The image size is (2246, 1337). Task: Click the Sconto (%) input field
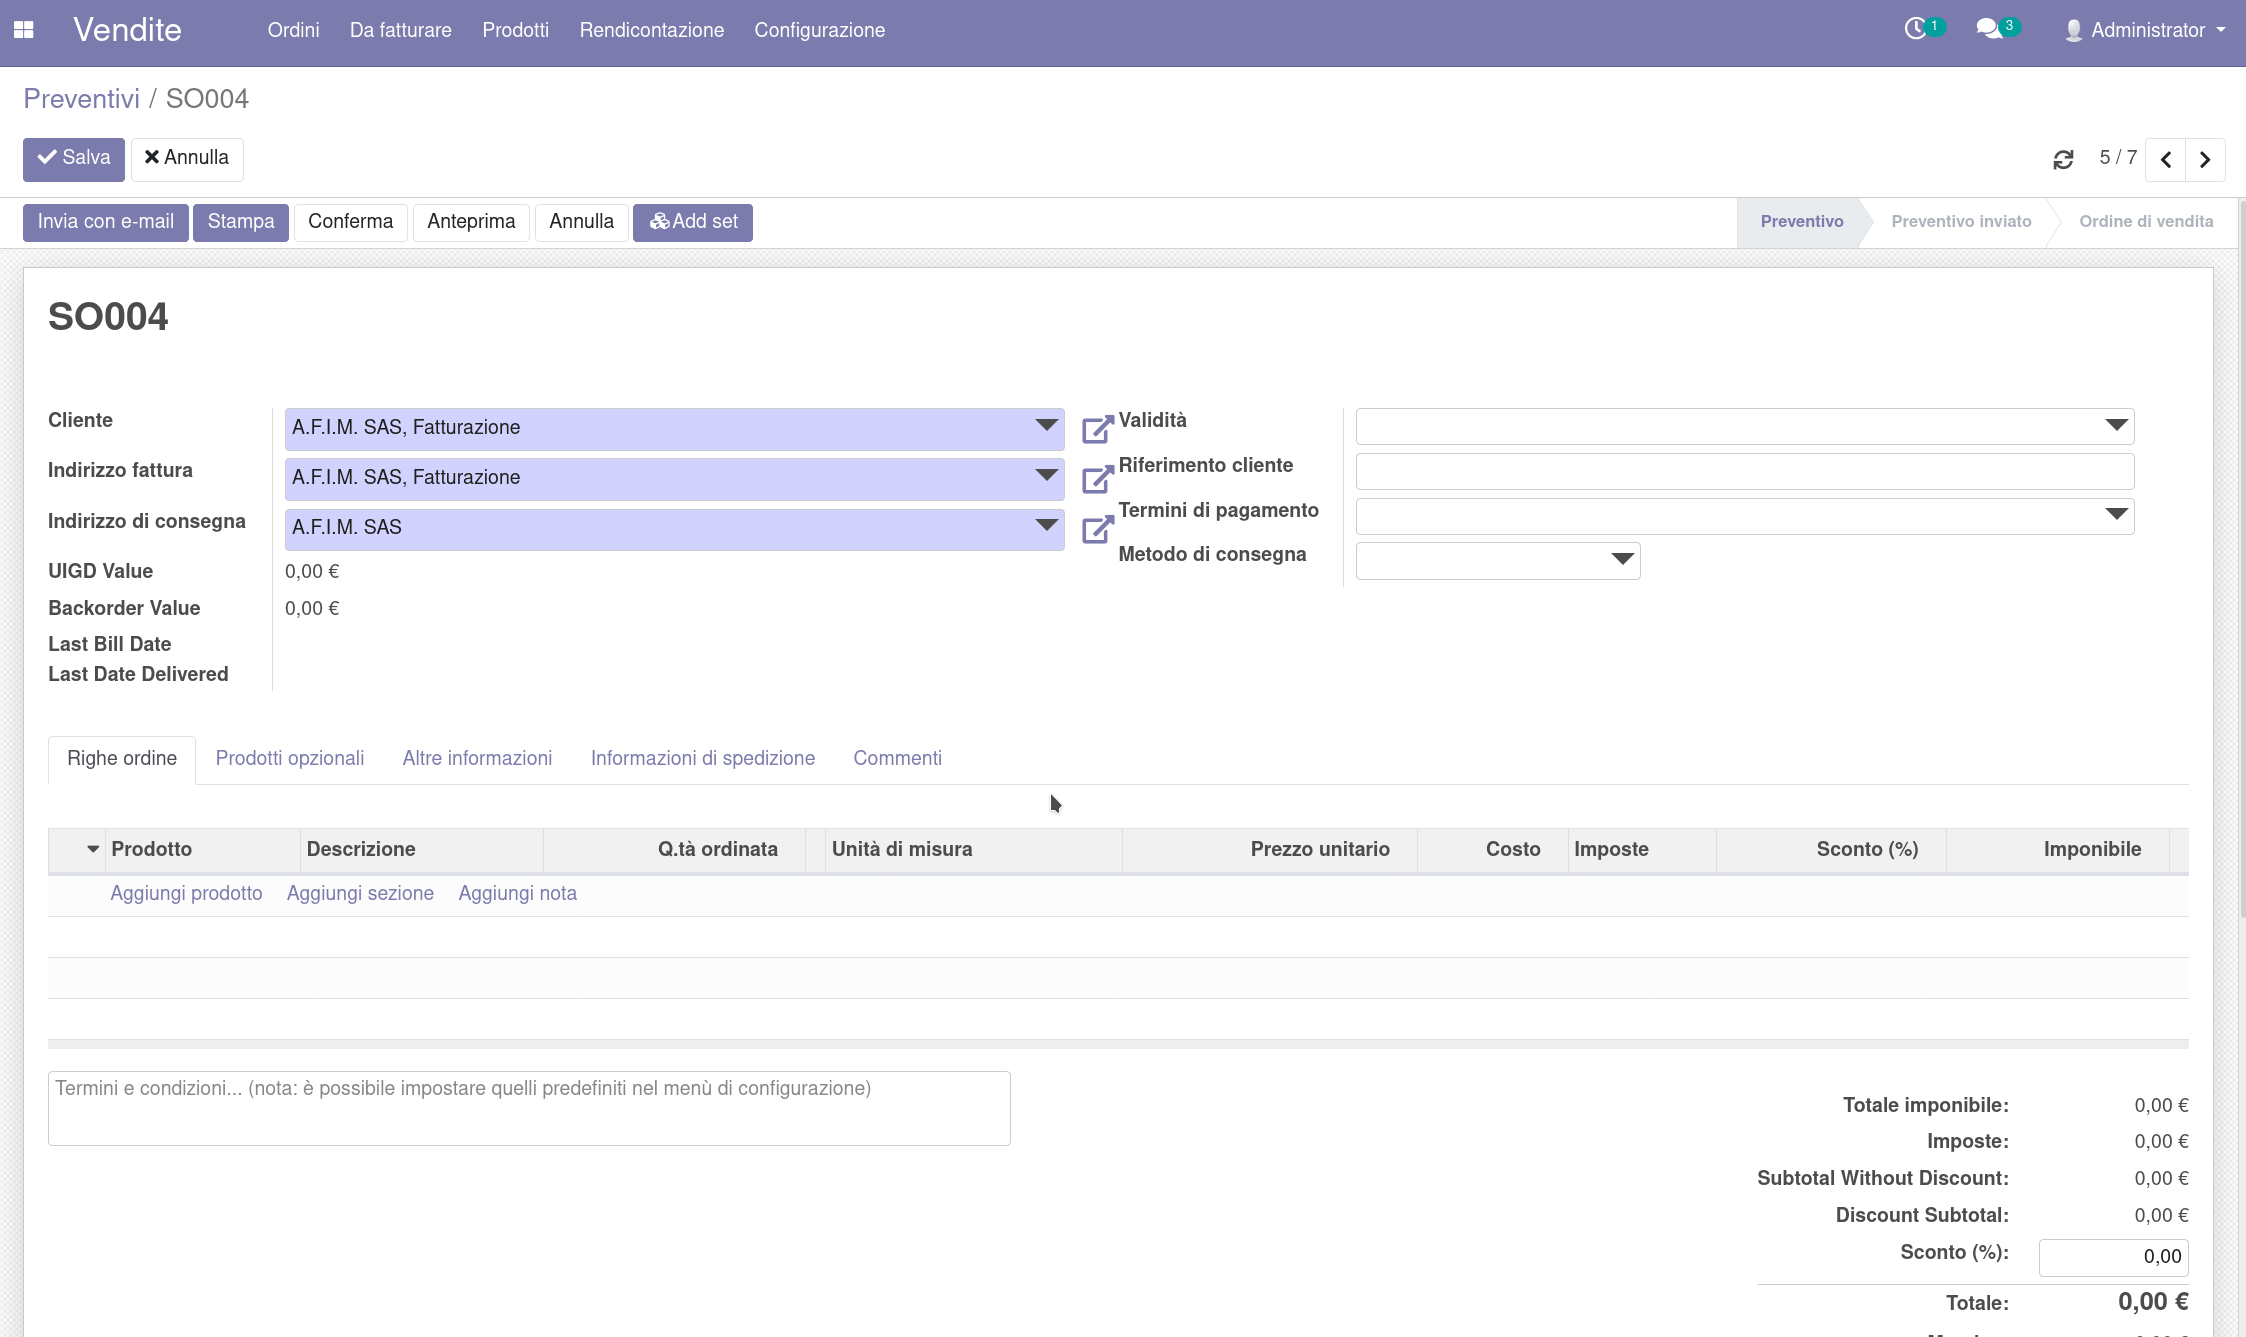[x=2113, y=1257]
